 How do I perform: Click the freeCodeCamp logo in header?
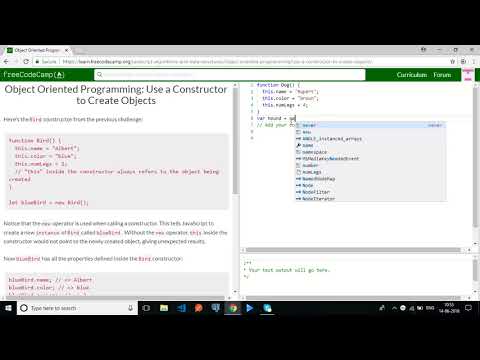click(34, 75)
